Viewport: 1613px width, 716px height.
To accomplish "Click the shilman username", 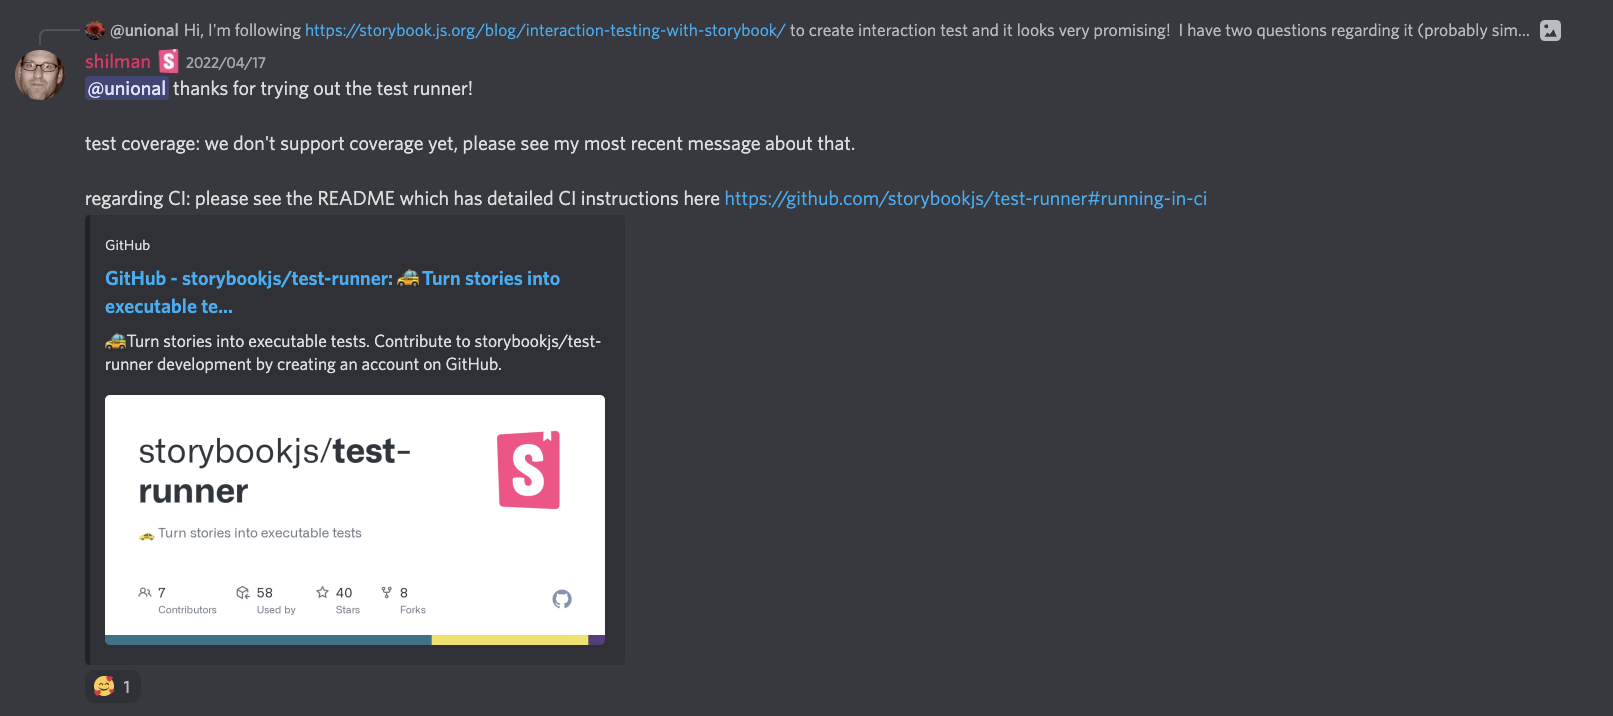I will (x=117, y=61).
